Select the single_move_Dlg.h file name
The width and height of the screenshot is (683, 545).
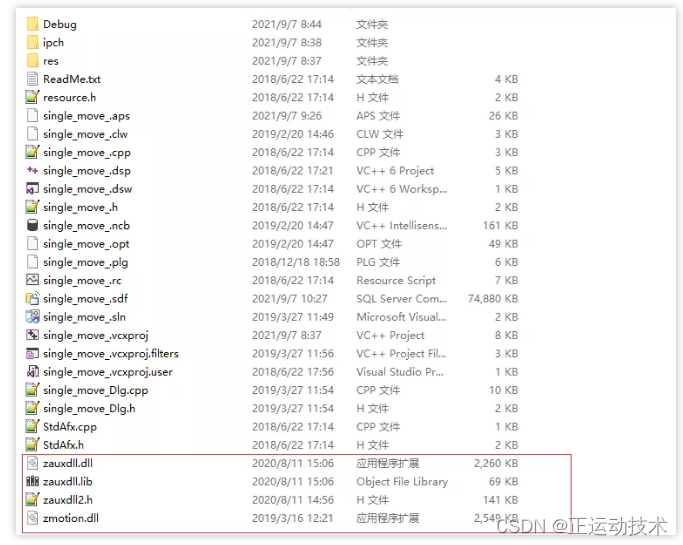[x=89, y=409]
